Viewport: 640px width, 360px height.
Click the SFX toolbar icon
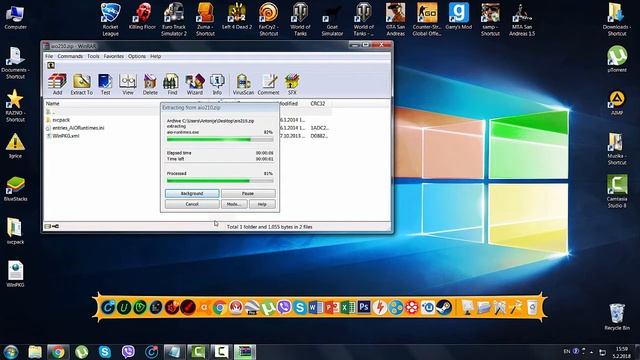coord(292,84)
